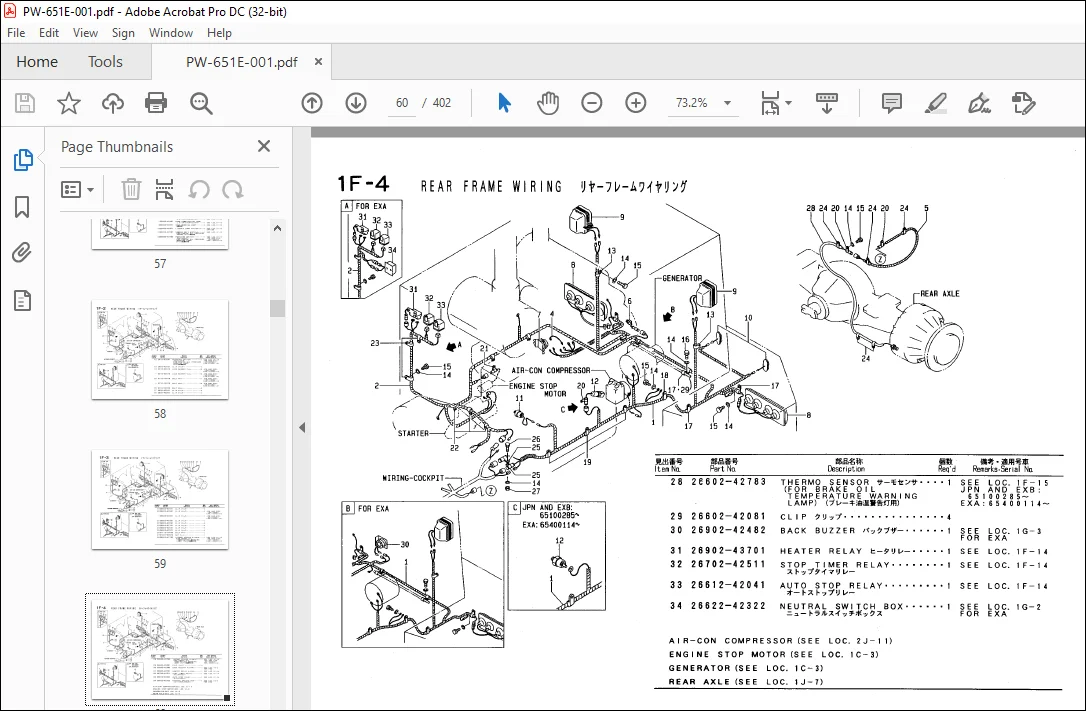The image size is (1086, 711).
Task: Open the Bookmarks sidebar panel
Action: click(22, 207)
